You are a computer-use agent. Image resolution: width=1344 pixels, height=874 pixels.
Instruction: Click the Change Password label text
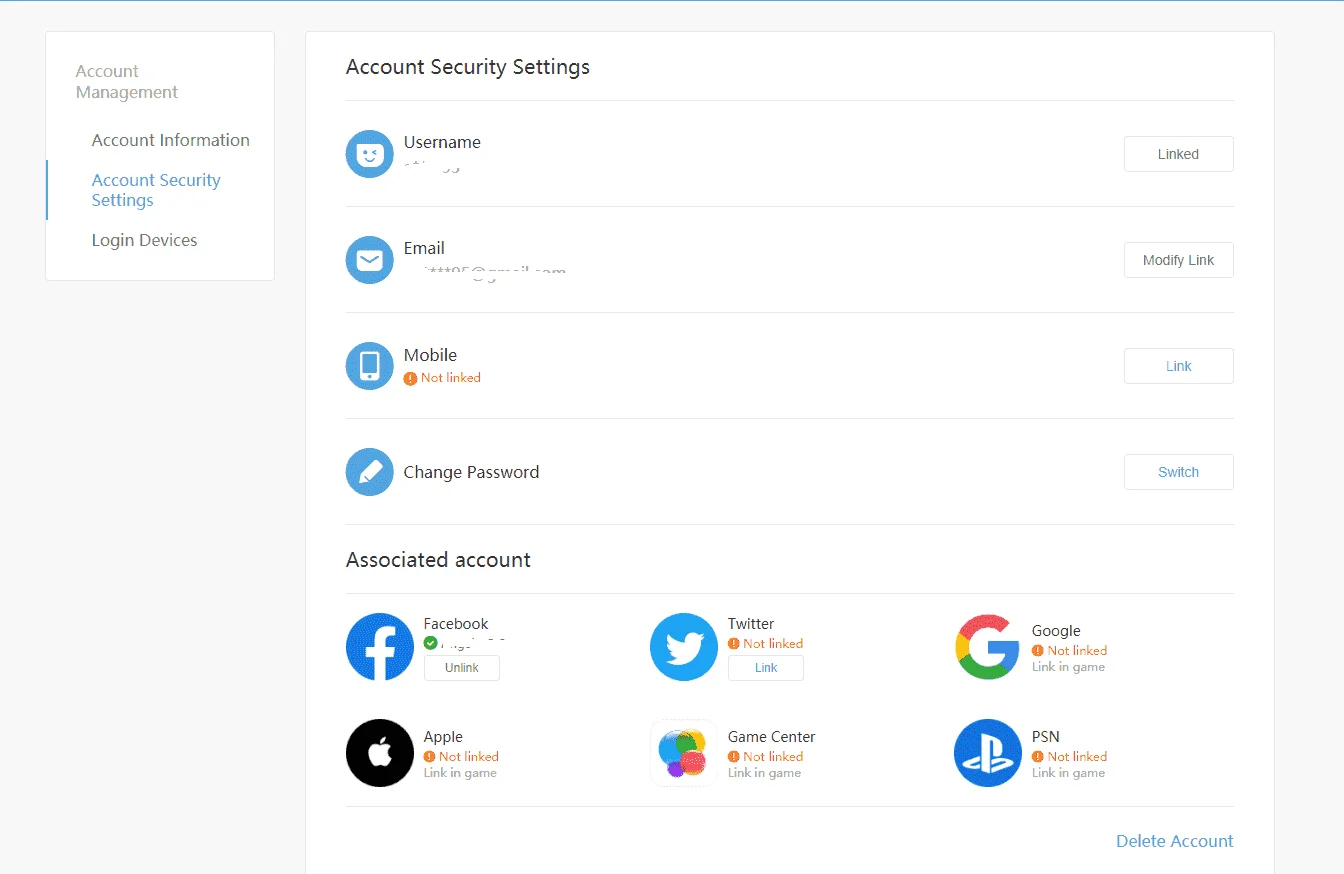[471, 472]
